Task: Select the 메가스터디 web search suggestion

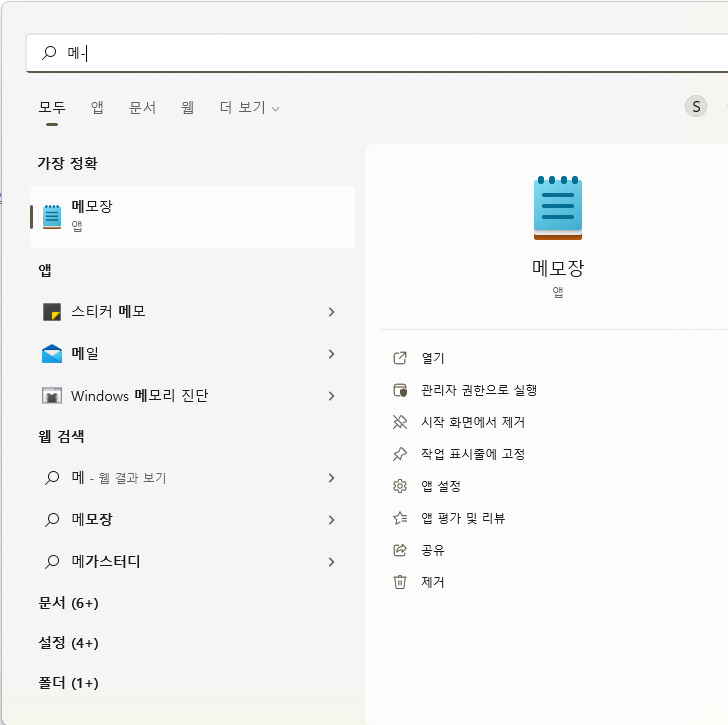Action: 193,562
